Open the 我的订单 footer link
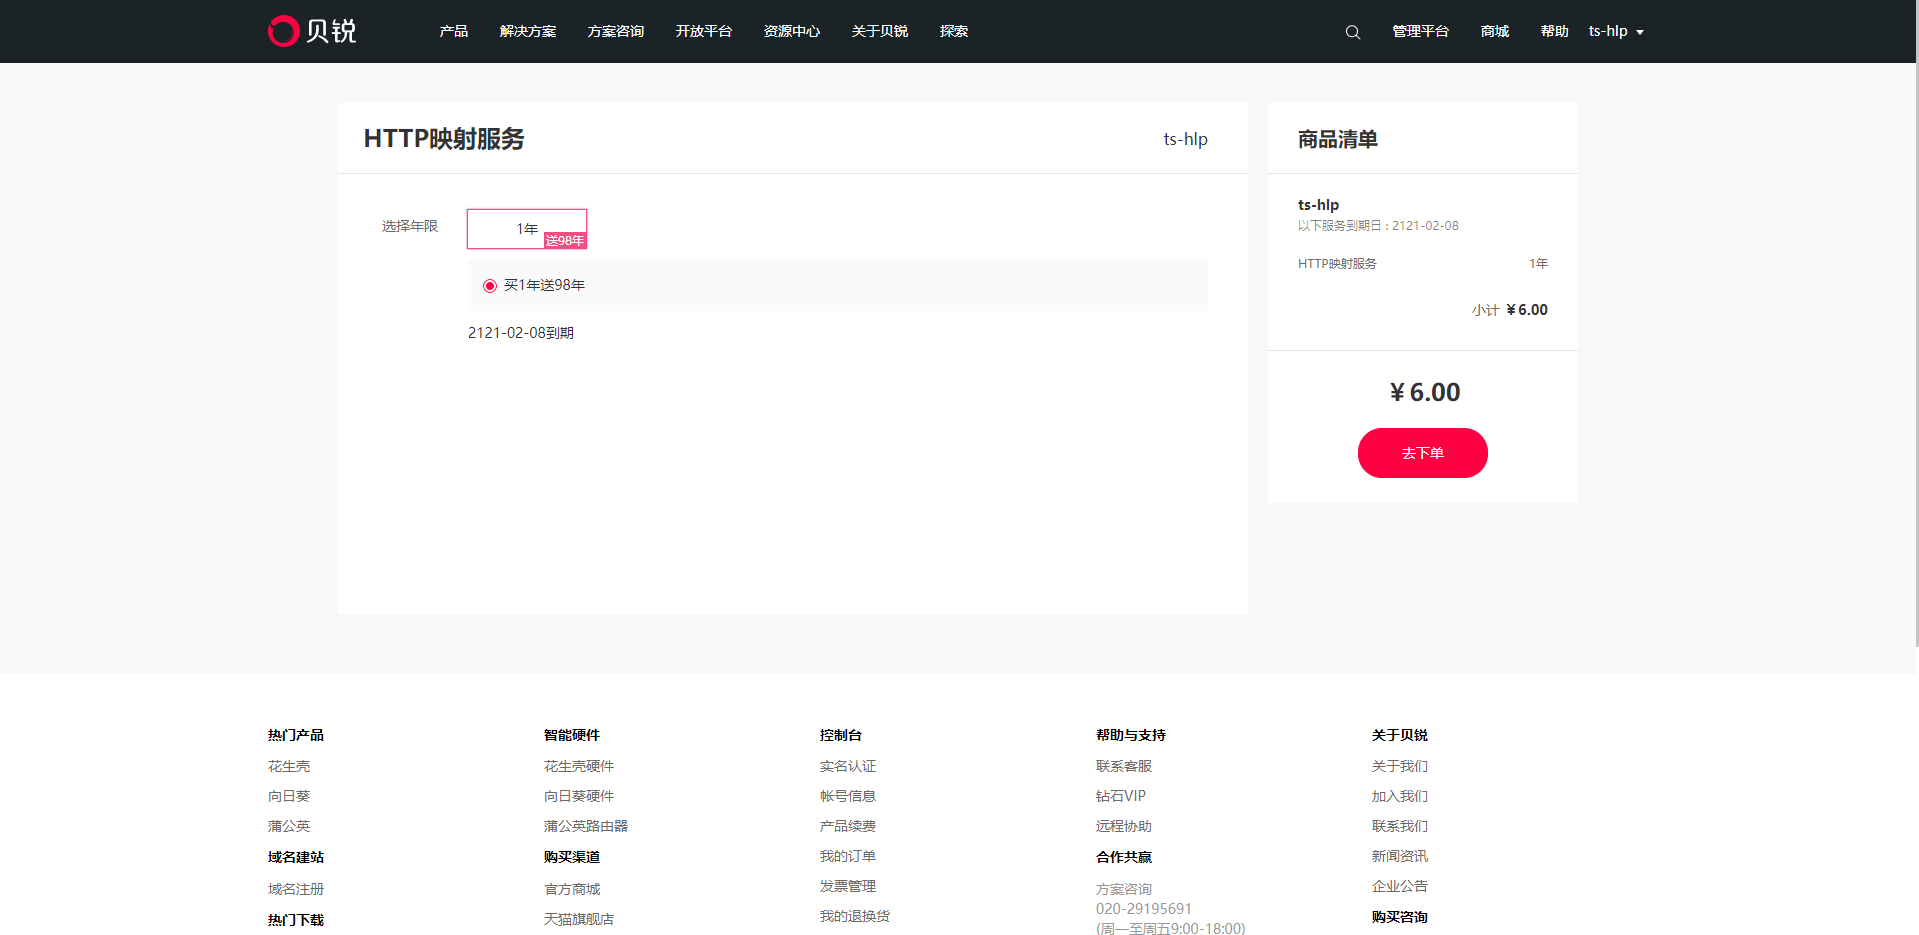The width and height of the screenshot is (1919, 935). coord(848,856)
